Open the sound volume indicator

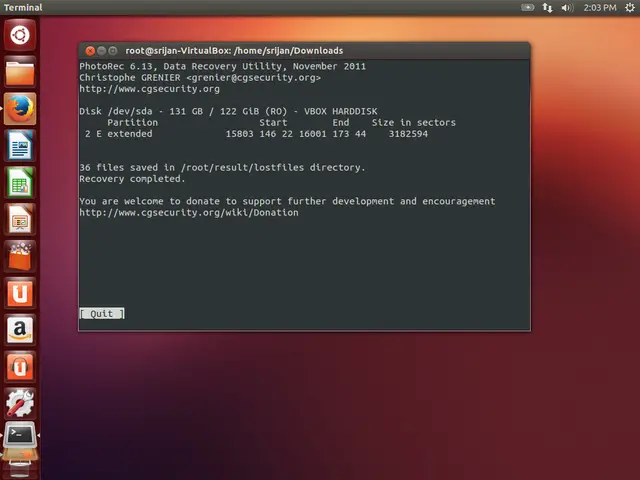coord(567,7)
